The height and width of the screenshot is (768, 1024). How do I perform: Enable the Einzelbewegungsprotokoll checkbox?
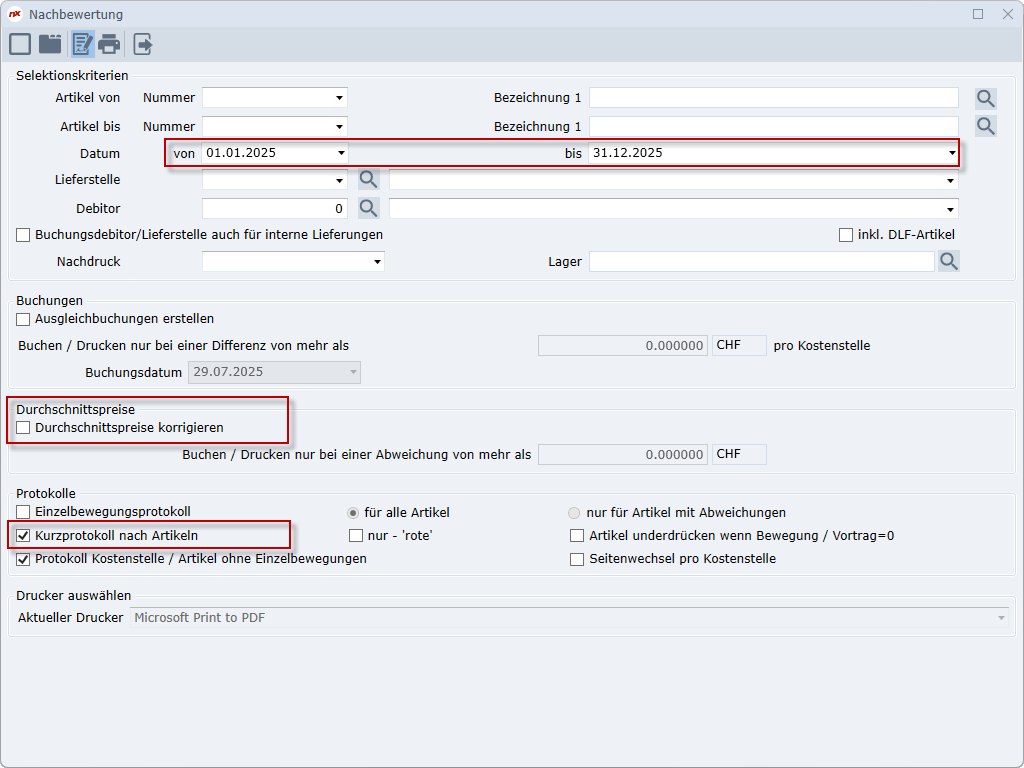24,512
